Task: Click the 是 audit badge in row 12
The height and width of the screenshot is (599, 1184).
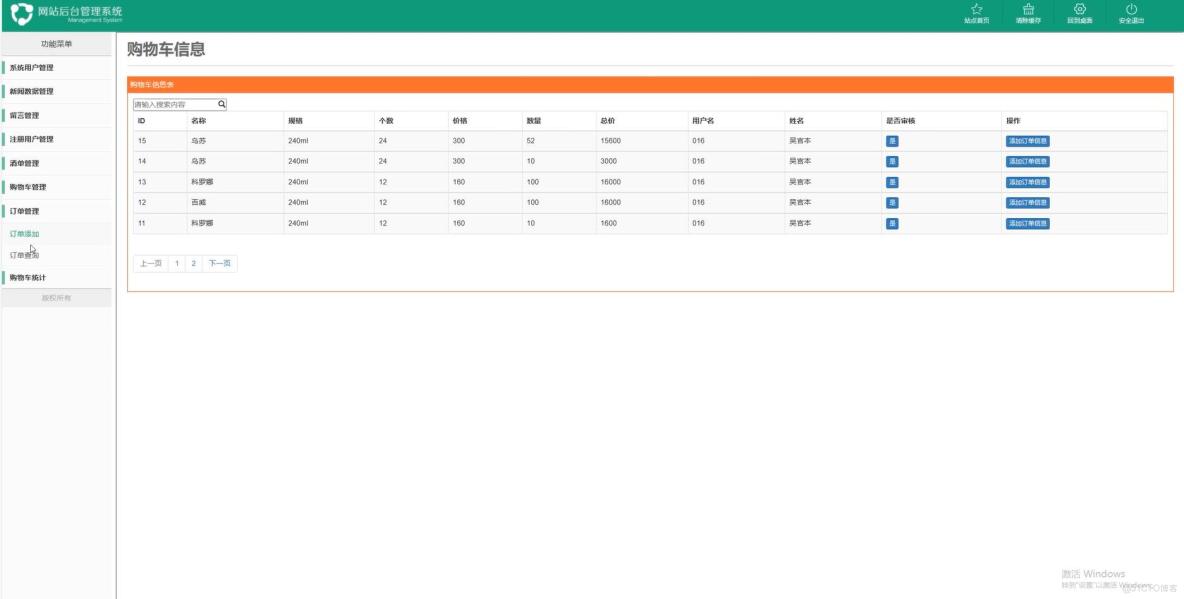Action: click(x=892, y=202)
